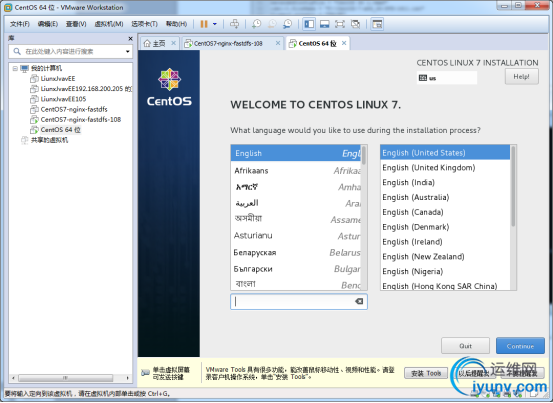Select English (United States) locale
Viewport: 553px width, 403px height.
coord(445,153)
